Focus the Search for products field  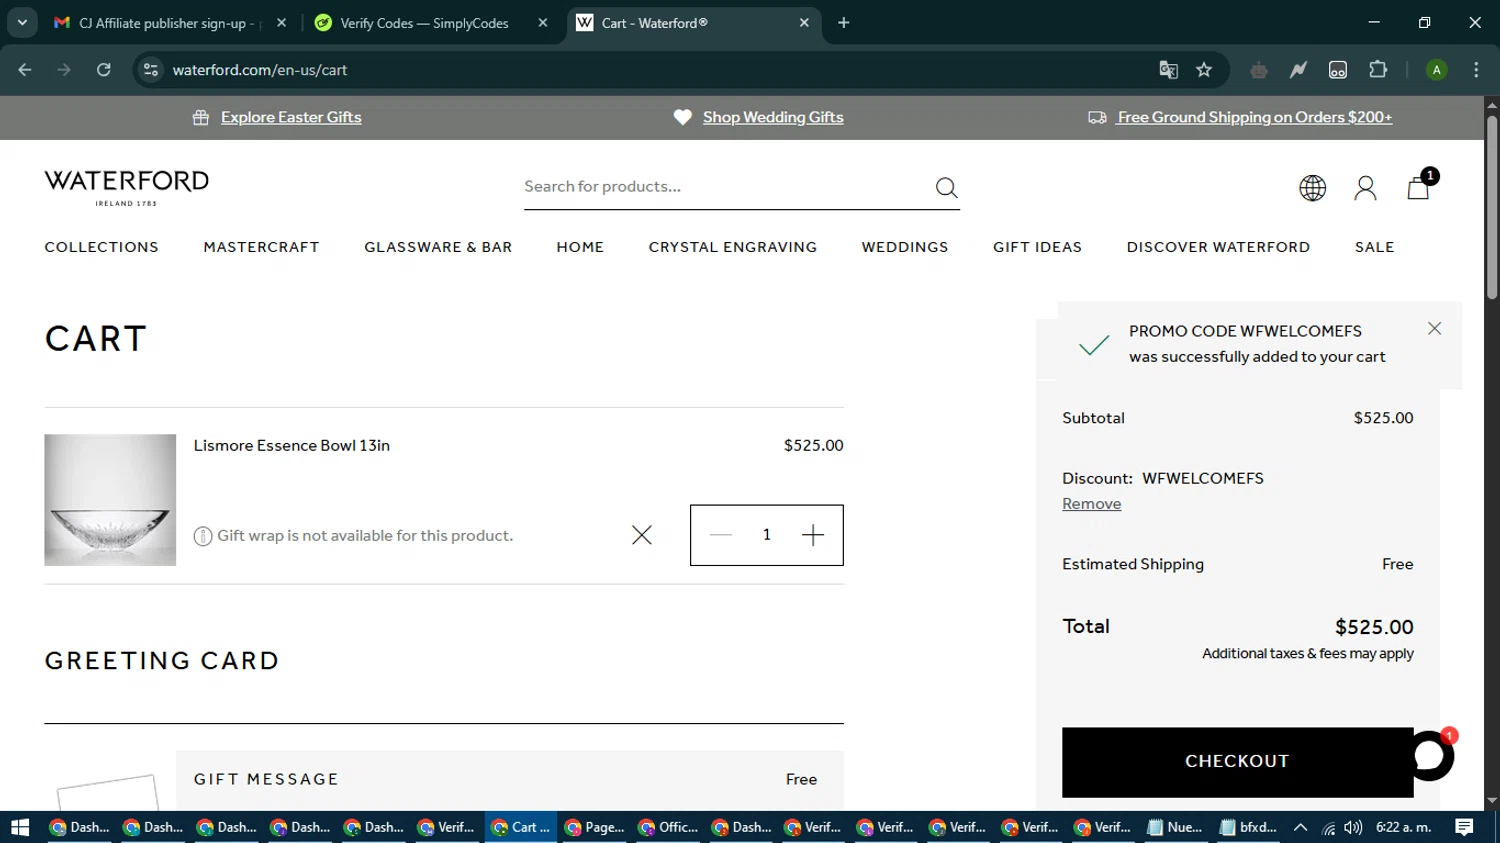tap(725, 187)
